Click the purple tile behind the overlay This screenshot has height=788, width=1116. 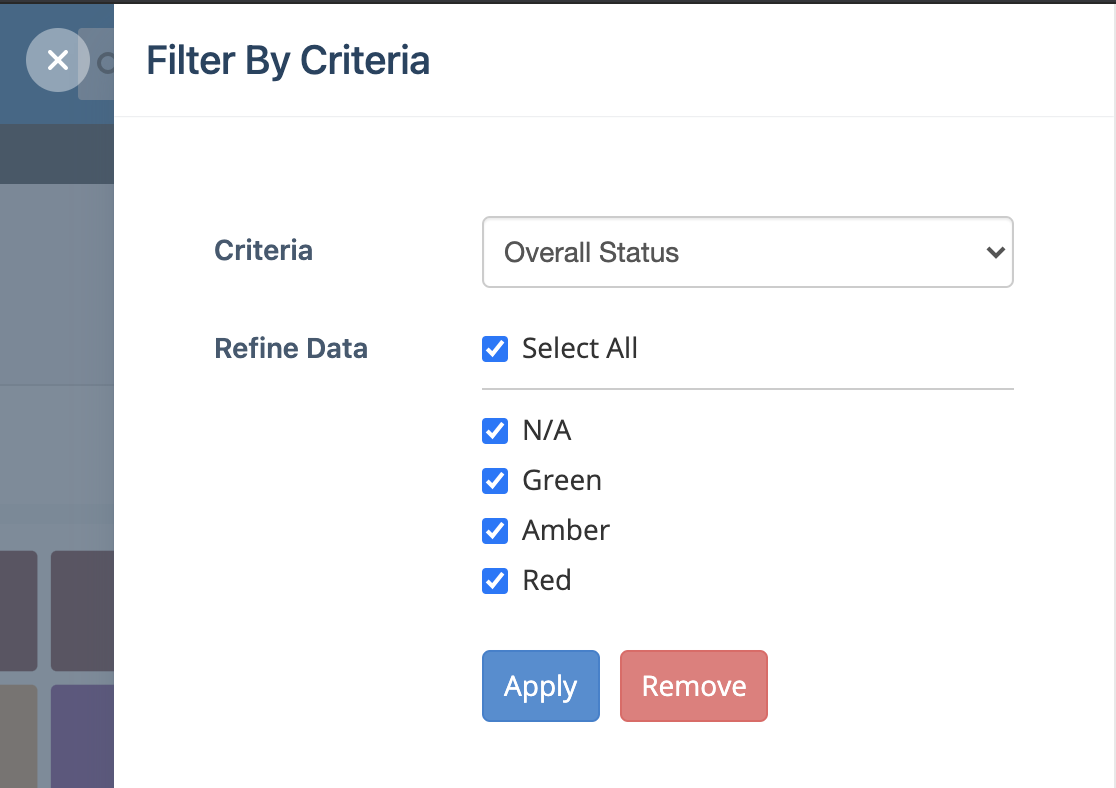tap(82, 735)
